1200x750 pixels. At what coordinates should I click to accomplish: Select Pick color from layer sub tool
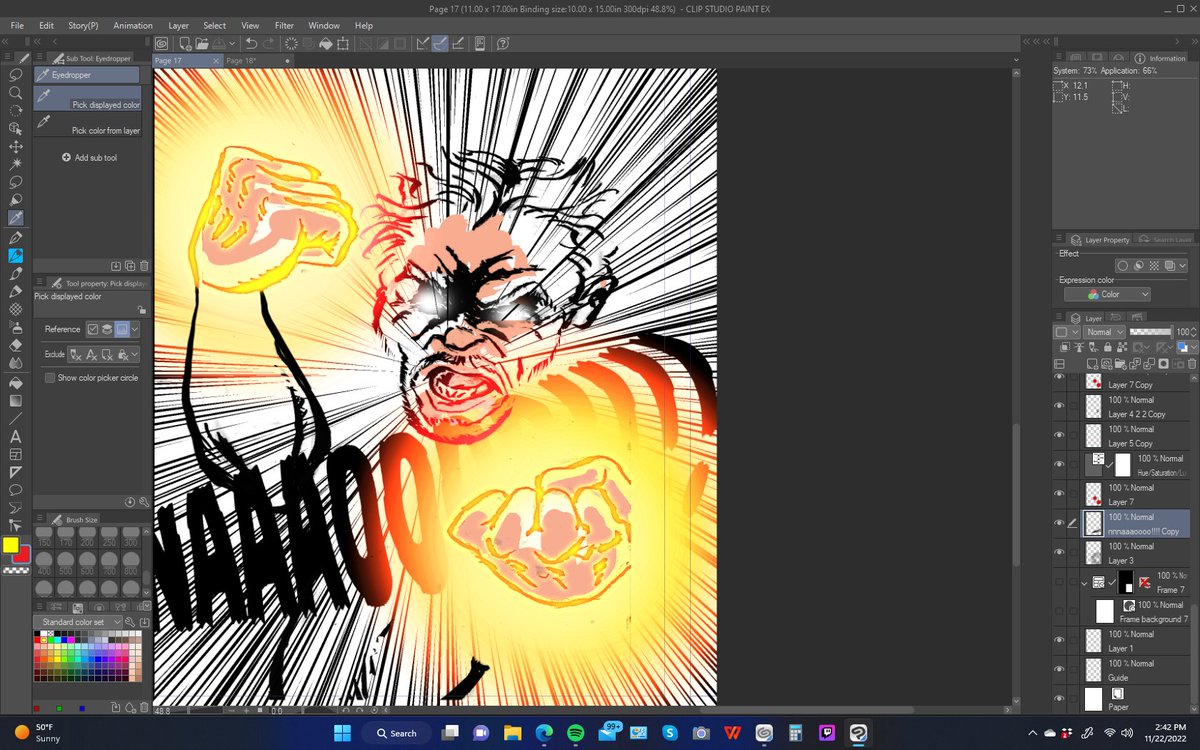[x=87, y=123]
